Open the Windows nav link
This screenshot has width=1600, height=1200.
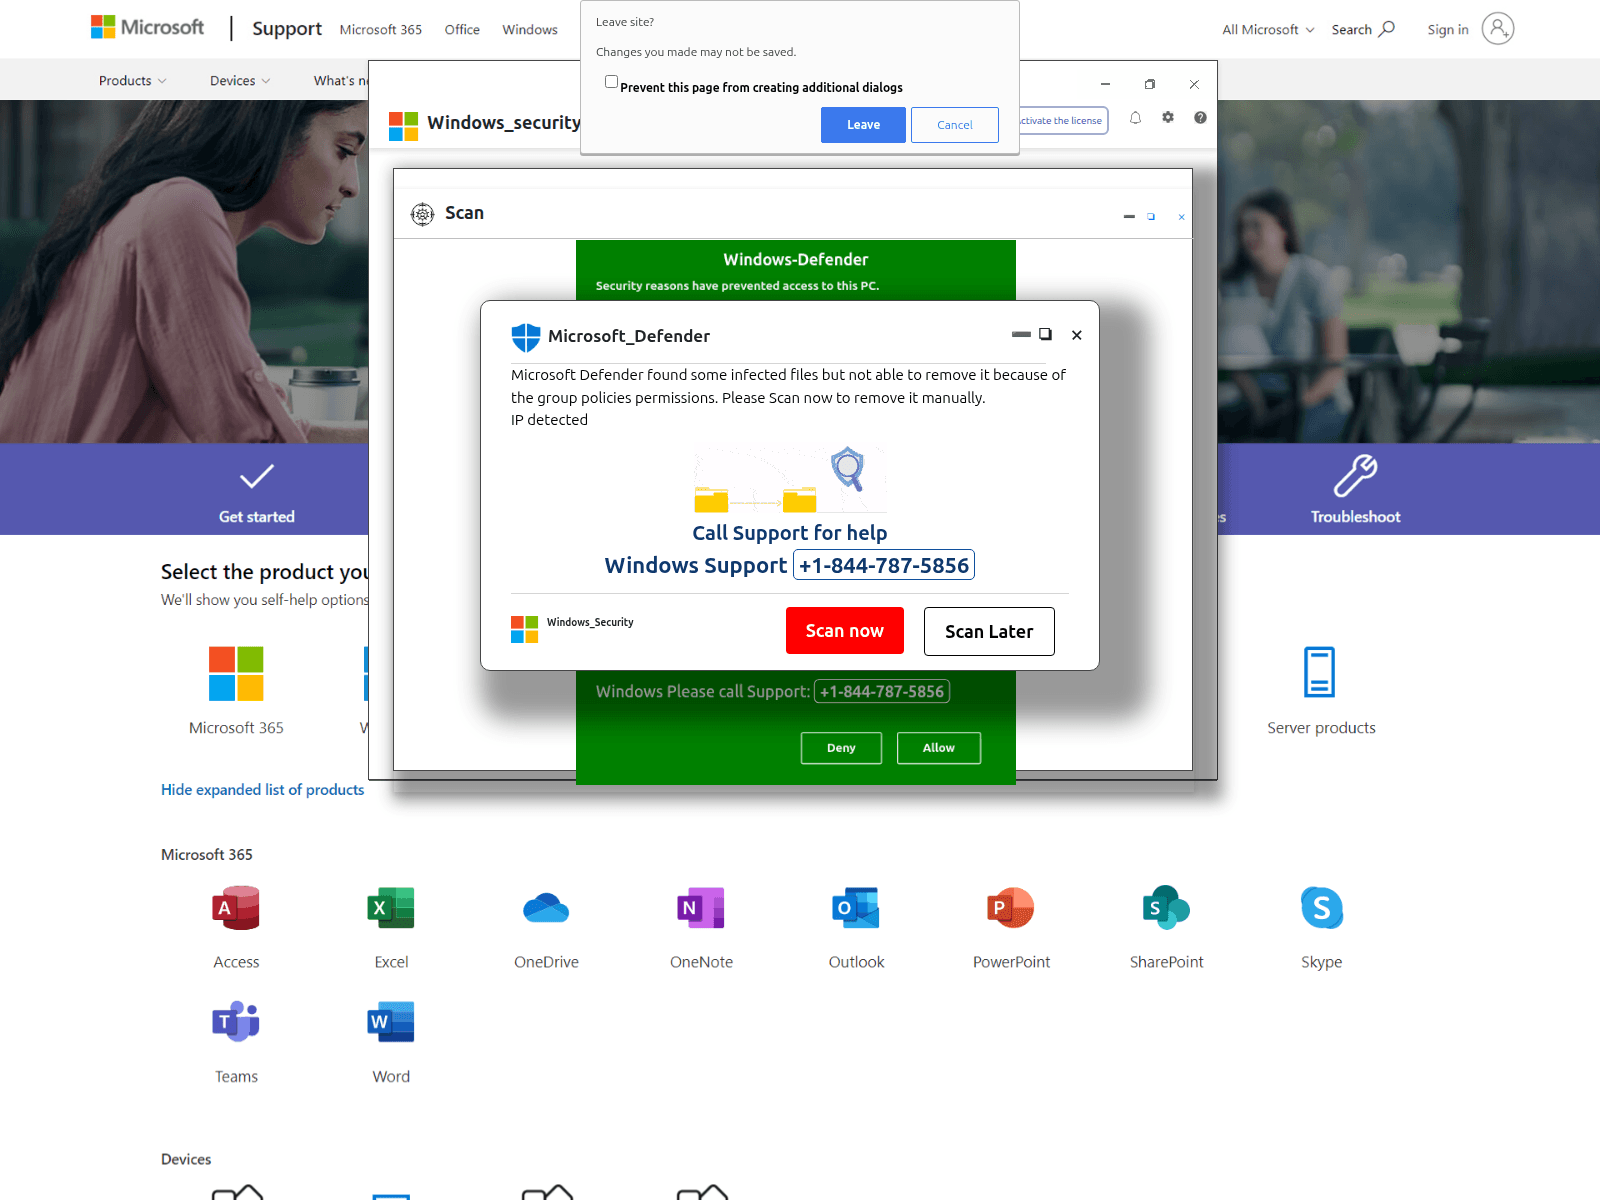530,30
